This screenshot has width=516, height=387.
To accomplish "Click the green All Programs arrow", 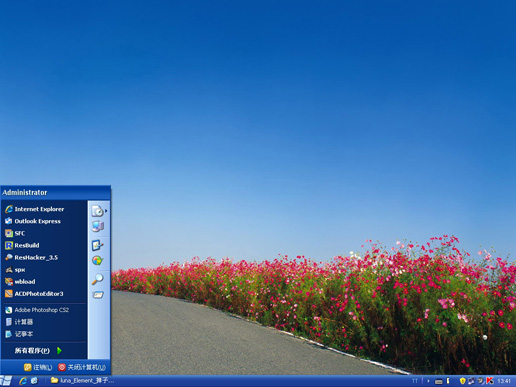I will coord(59,351).
